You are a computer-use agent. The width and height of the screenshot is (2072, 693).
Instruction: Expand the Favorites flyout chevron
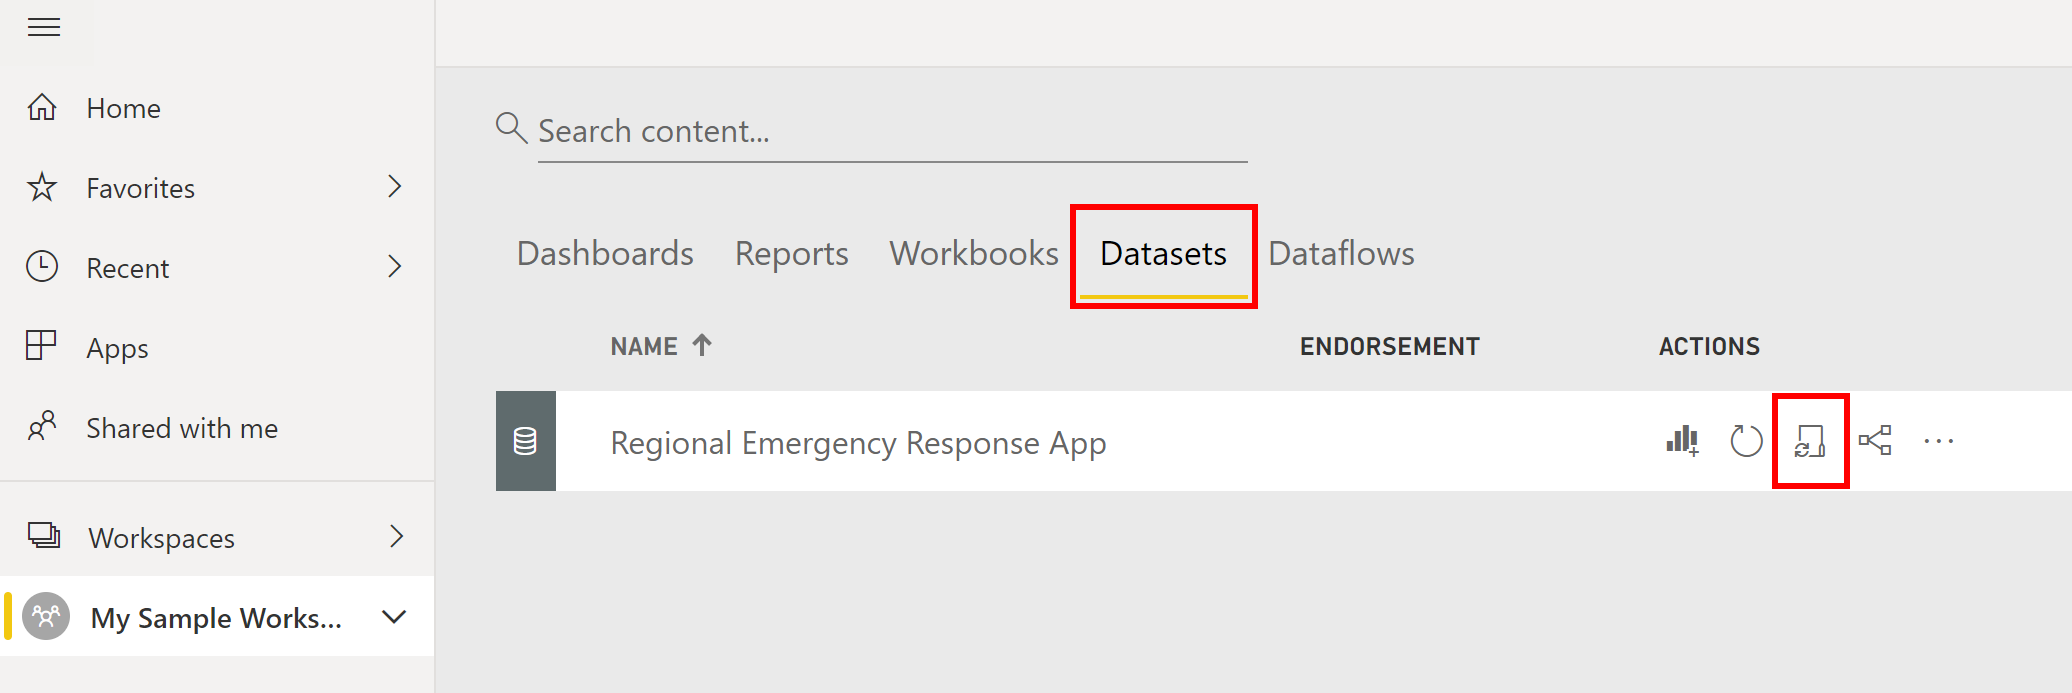pos(395,187)
